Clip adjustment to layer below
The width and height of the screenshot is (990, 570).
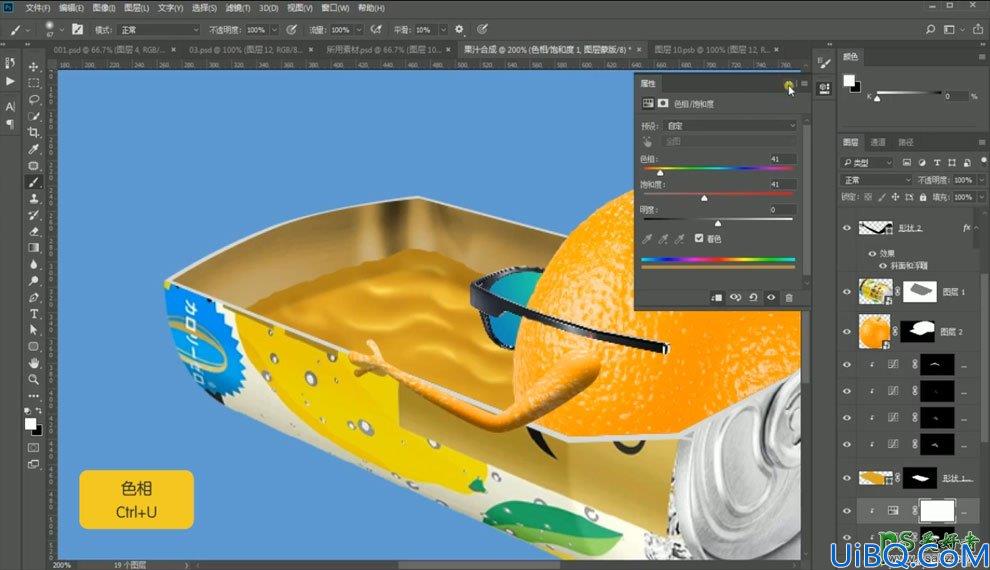coord(717,297)
